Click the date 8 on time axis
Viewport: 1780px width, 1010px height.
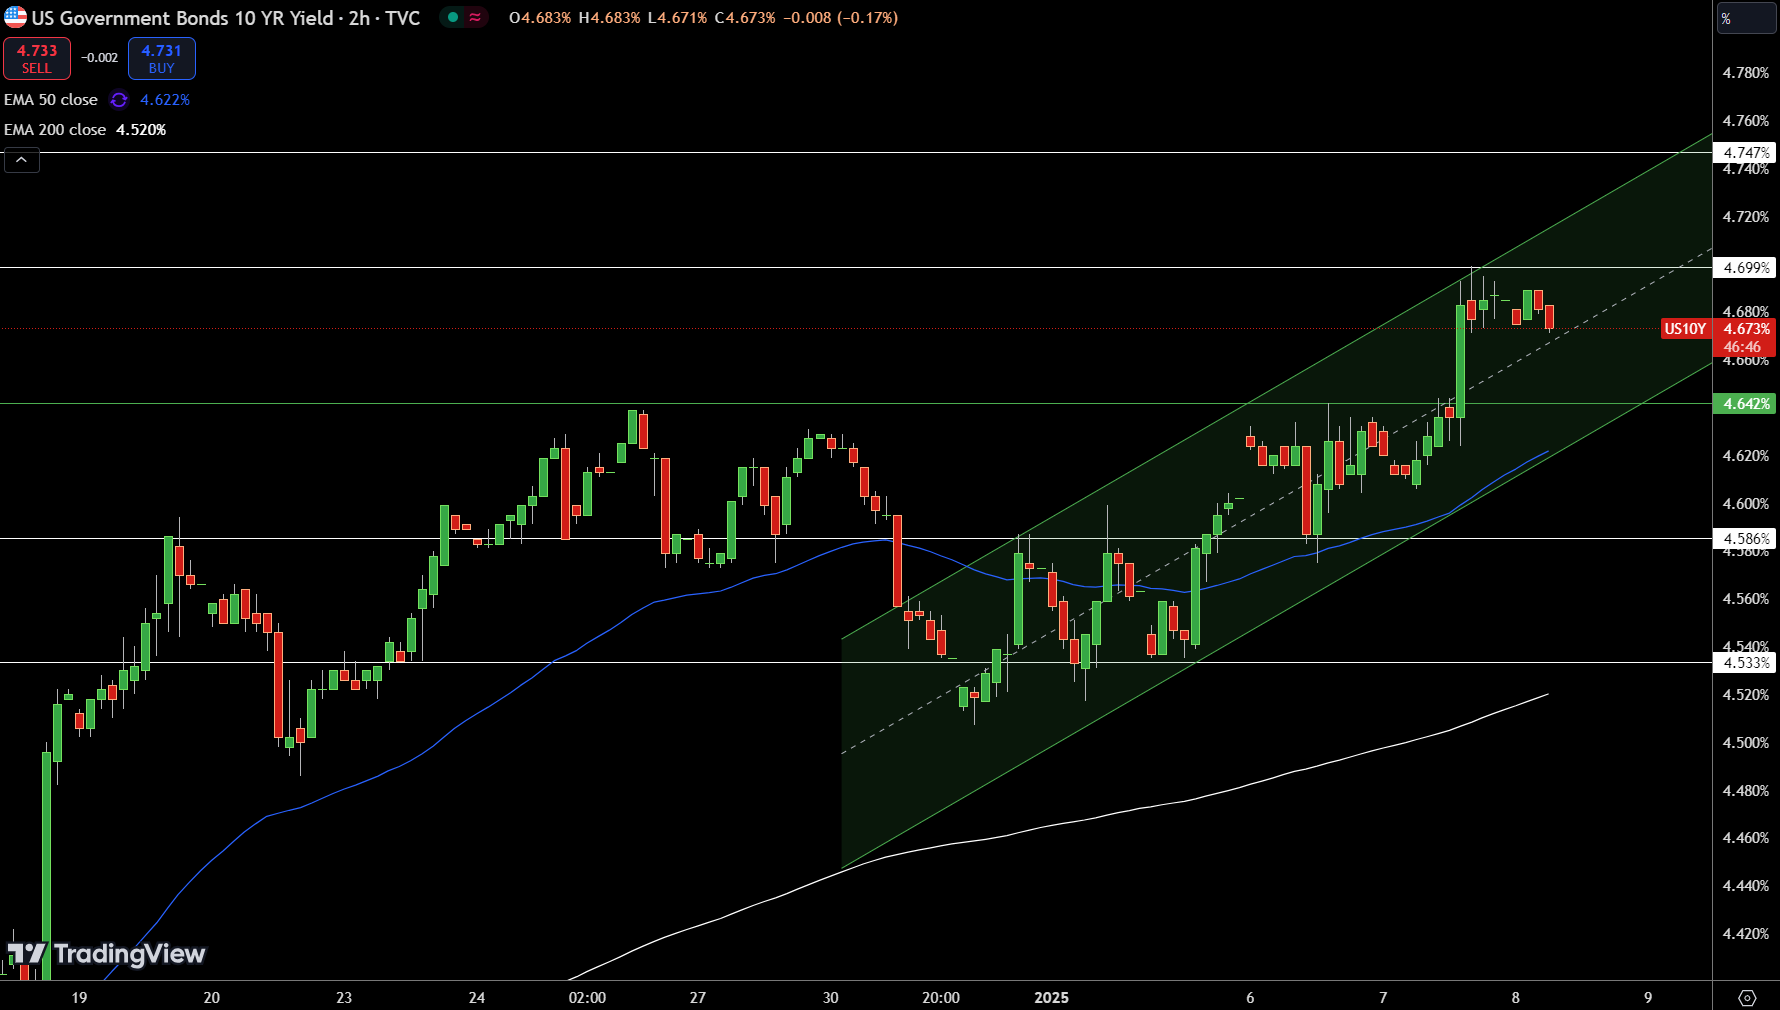(1516, 998)
